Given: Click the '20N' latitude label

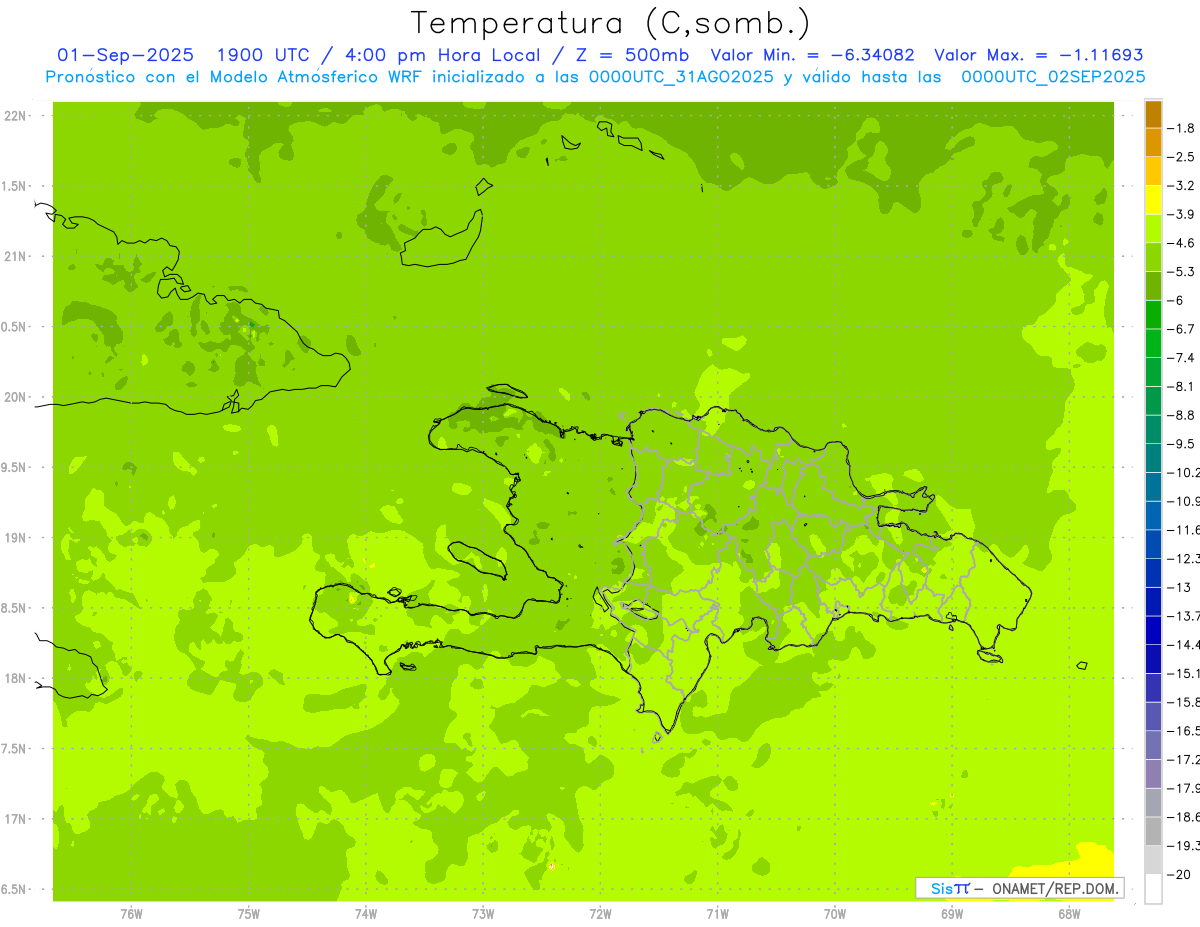Looking at the screenshot, I should 16,397.
